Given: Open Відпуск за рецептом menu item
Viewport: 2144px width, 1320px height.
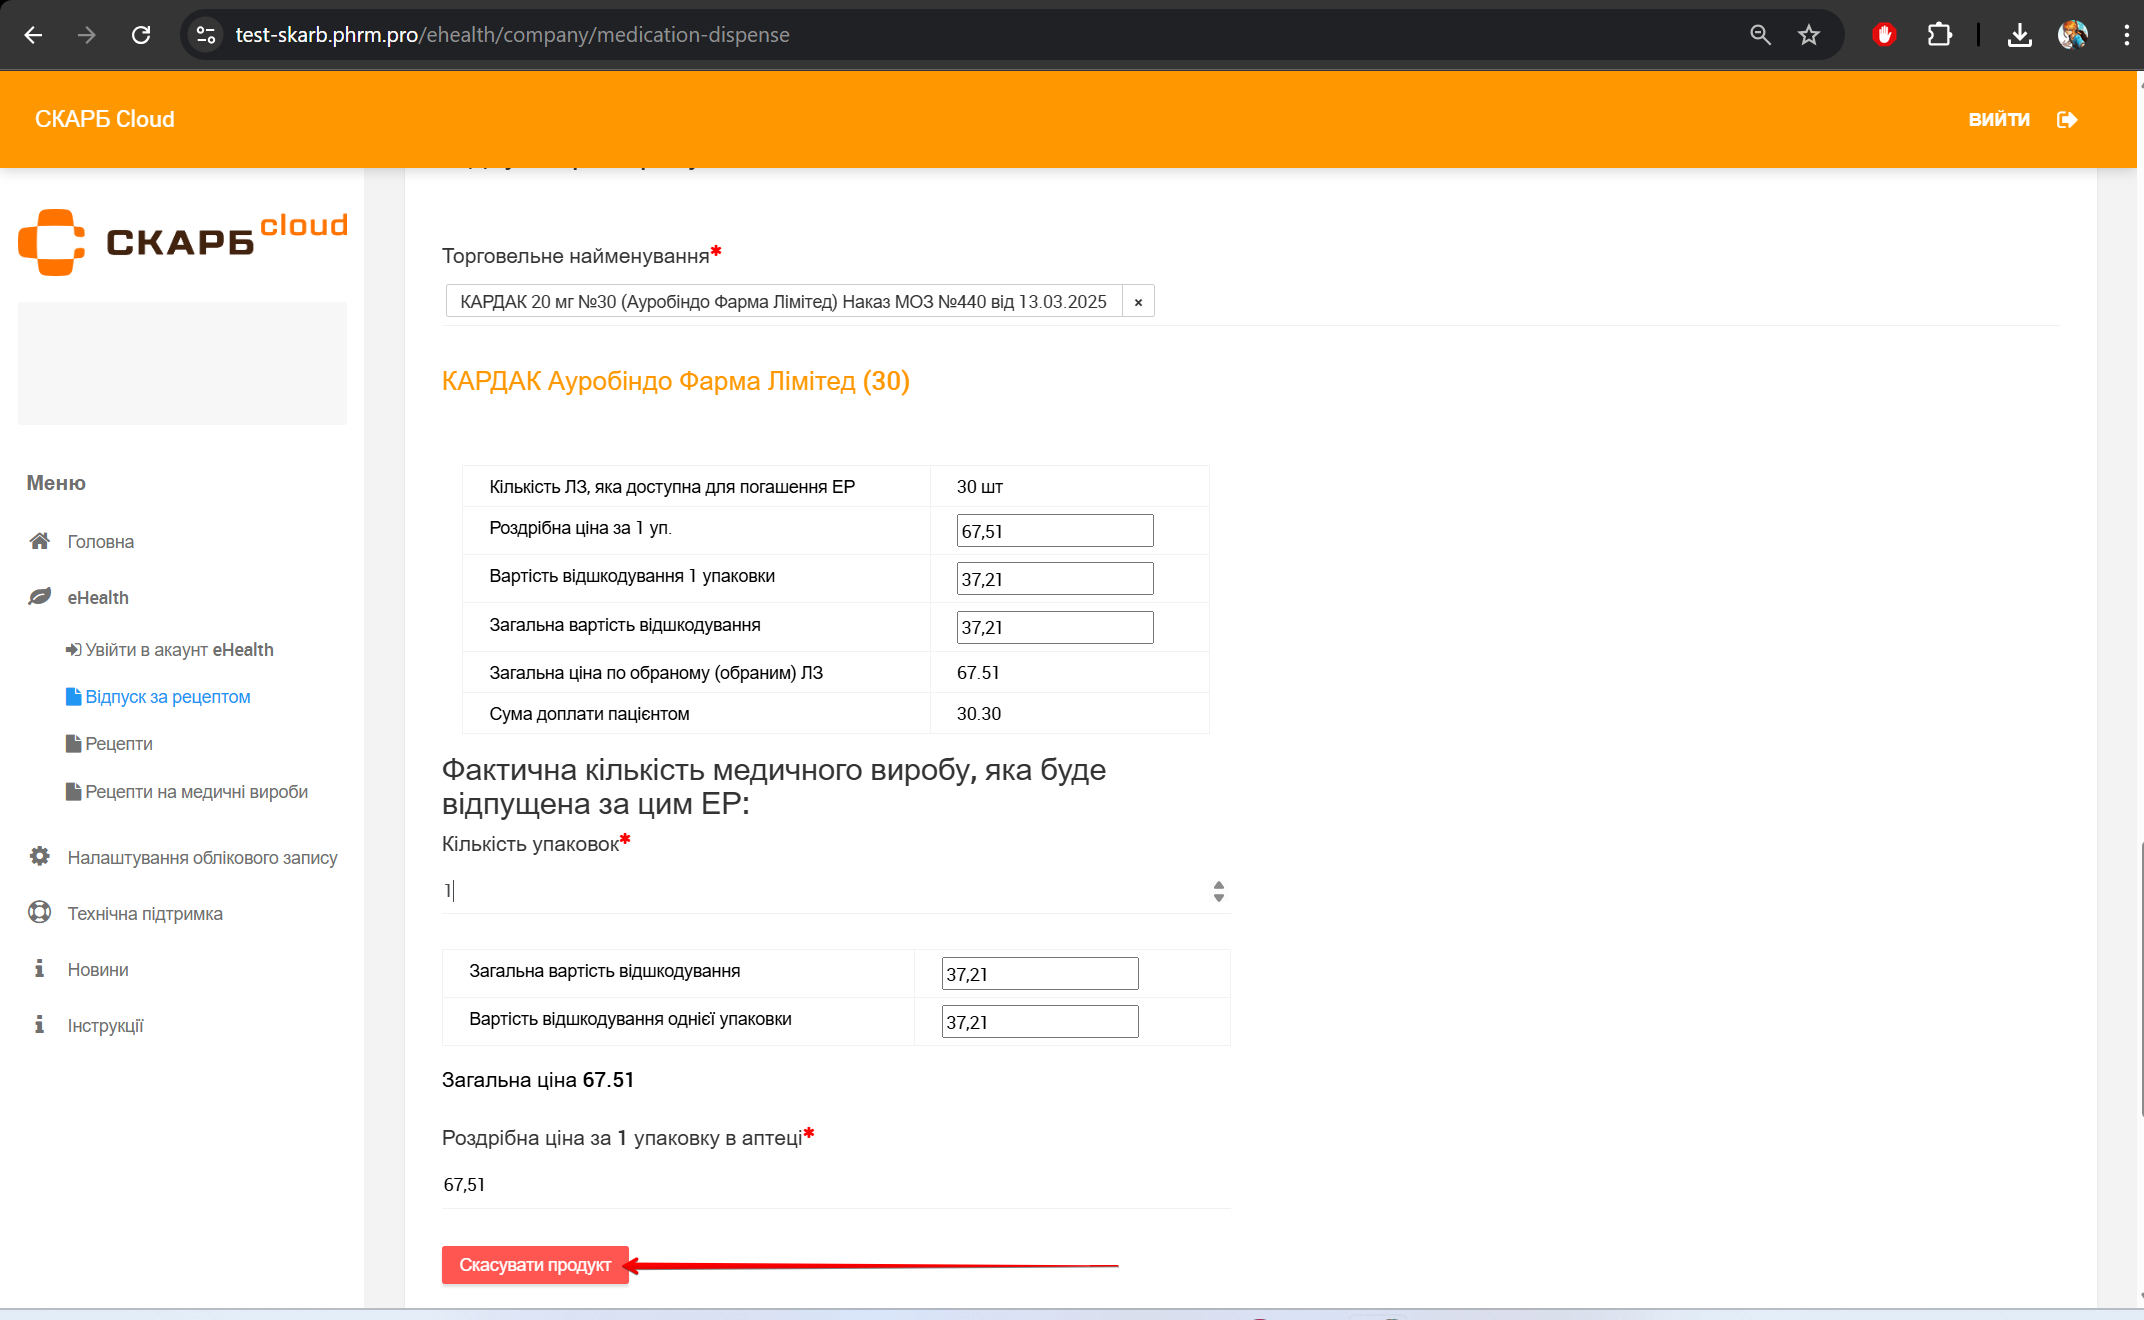Looking at the screenshot, I should 167,697.
